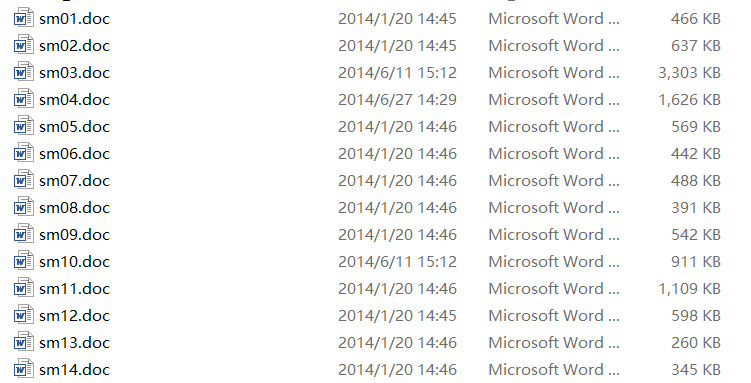This screenshot has height=383, width=751.
Task: Click the Word document icon beside sm03.doc
Action: pos(23,72)
